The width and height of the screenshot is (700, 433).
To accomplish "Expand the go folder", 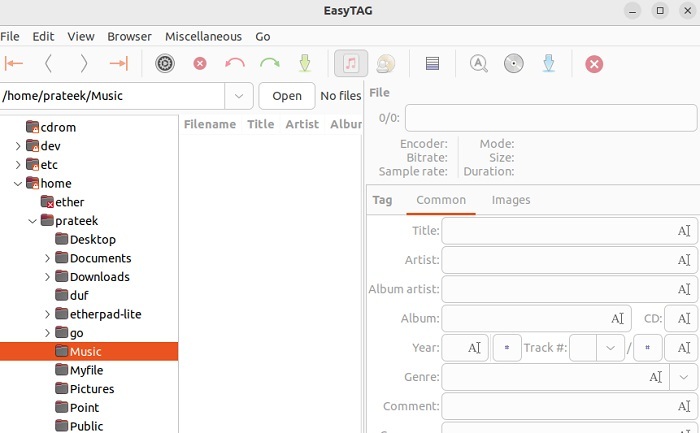I will click(x=47, y=333).
